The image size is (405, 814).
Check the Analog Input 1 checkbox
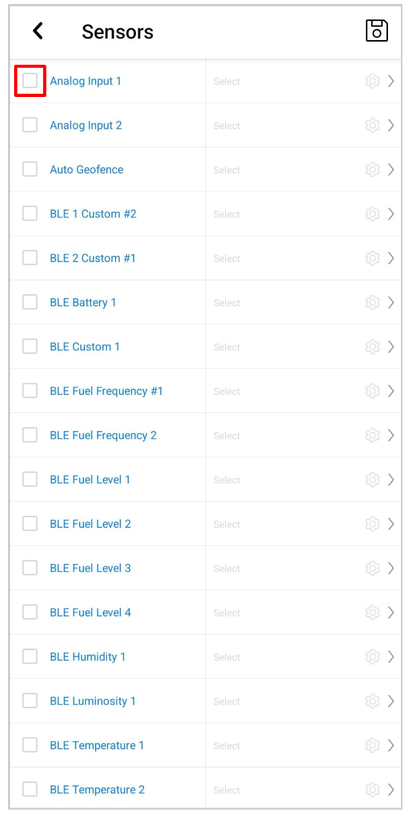pos(30,80)
